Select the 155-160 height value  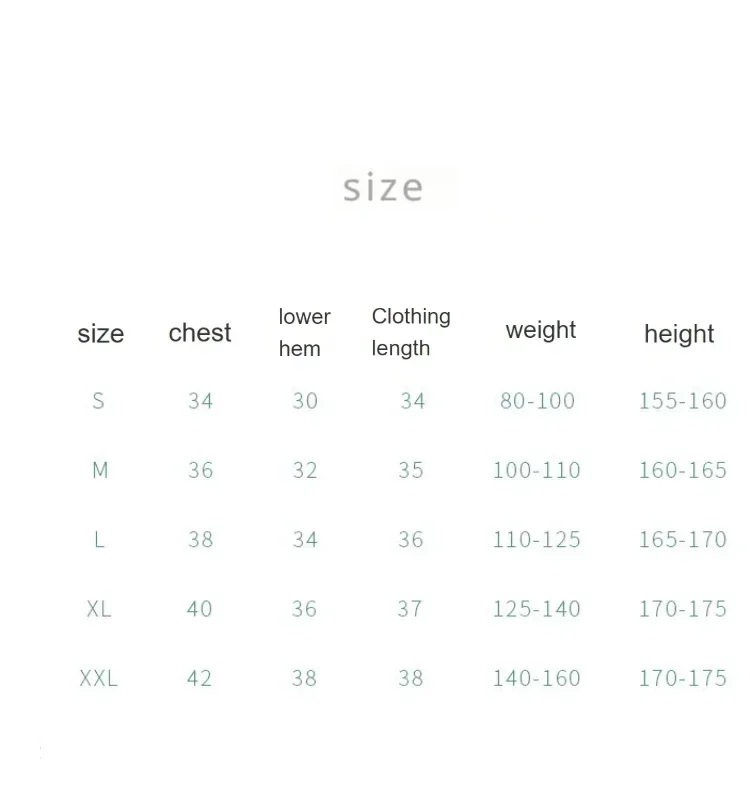click(683, 401)
